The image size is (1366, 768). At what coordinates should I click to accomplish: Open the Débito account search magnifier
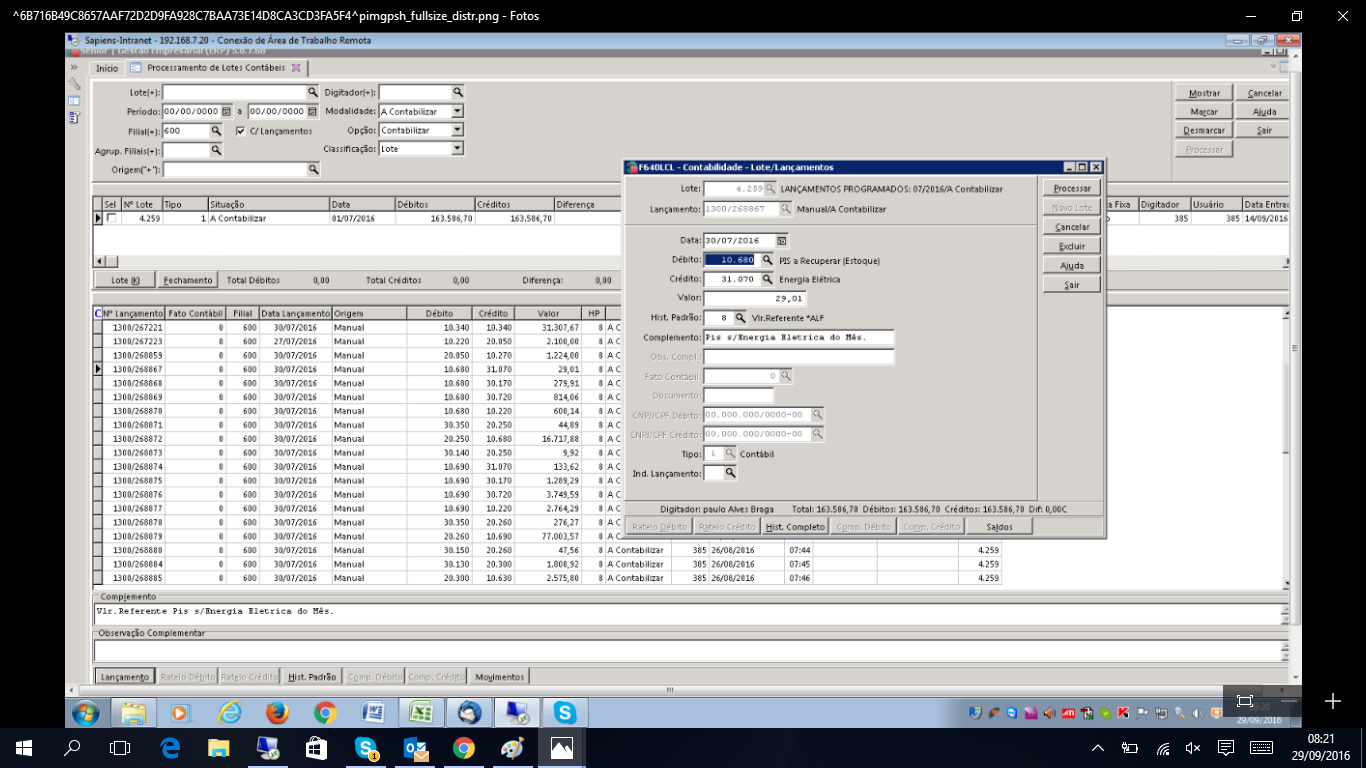click(767, 260)
